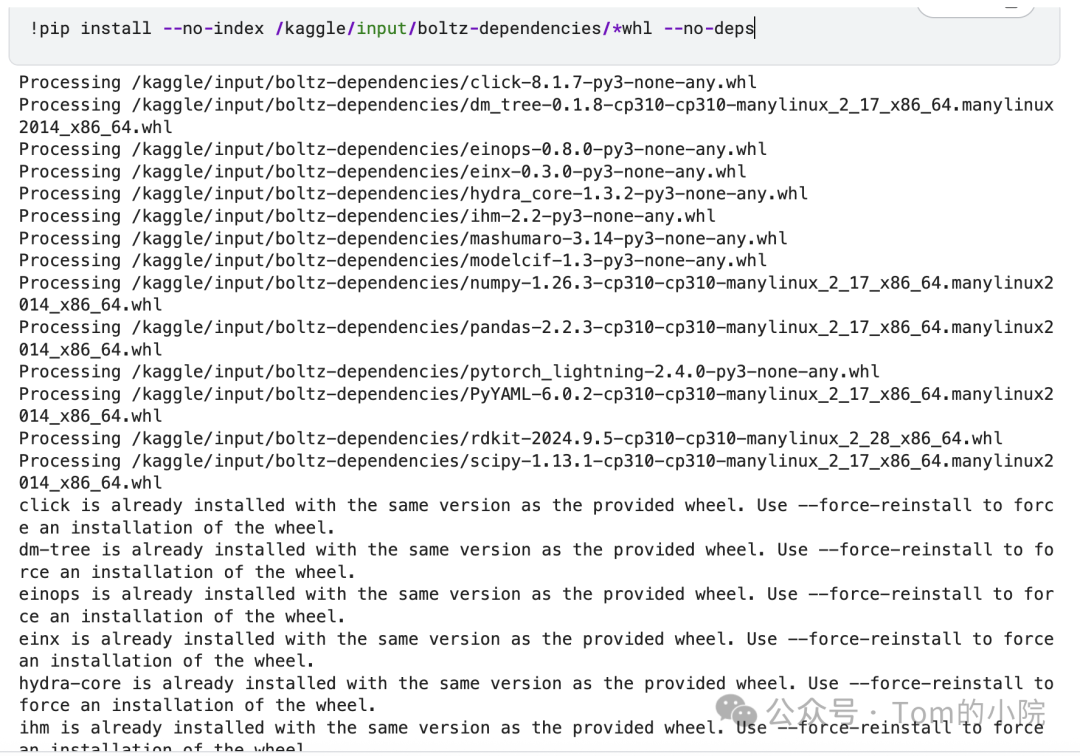
Task: Click the einops-0.8.0 wheel processing line
Action: coord(393,149)
